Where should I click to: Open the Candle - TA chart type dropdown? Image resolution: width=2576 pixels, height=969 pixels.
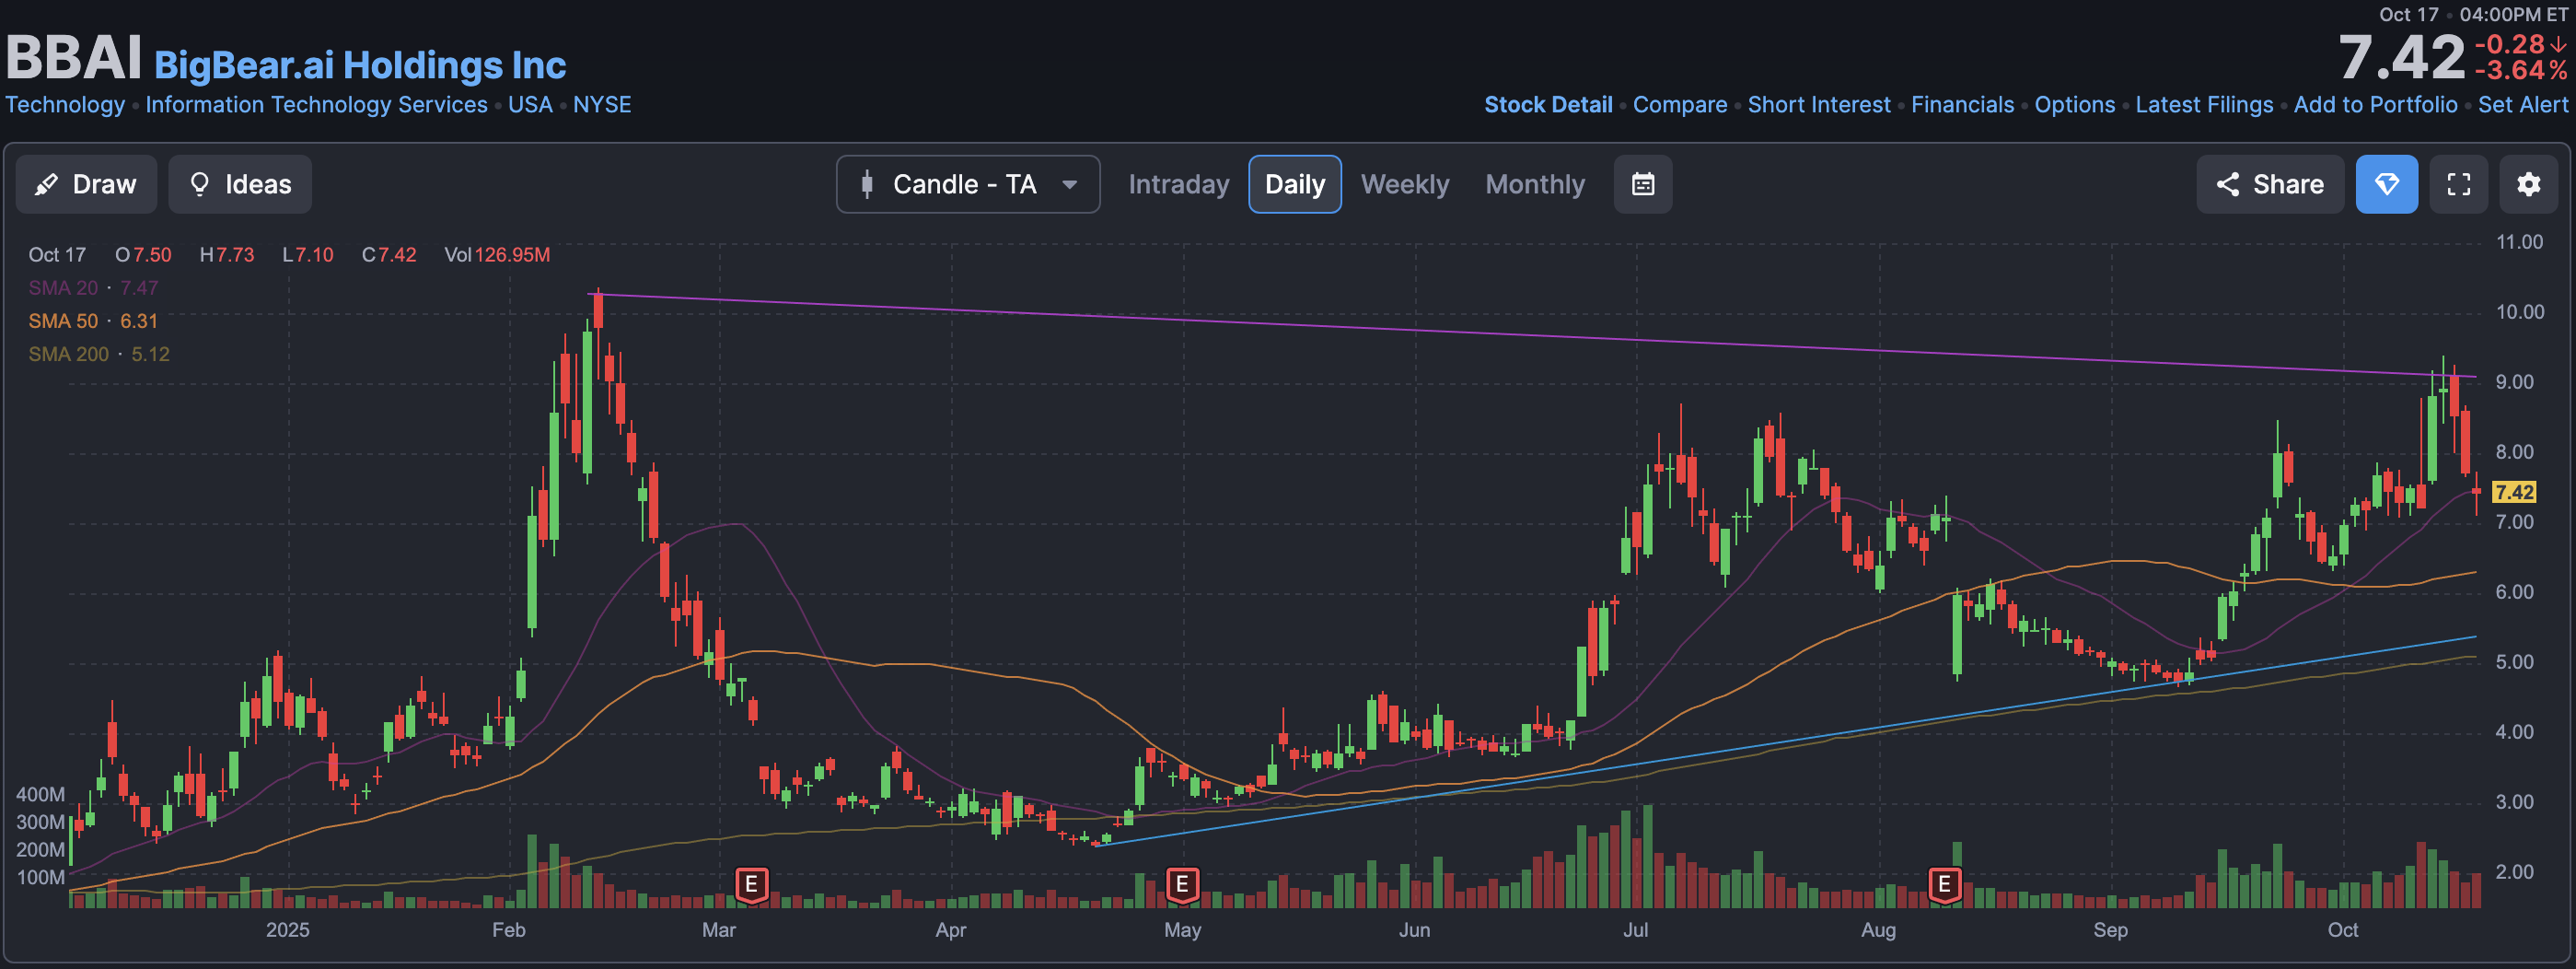968,184
